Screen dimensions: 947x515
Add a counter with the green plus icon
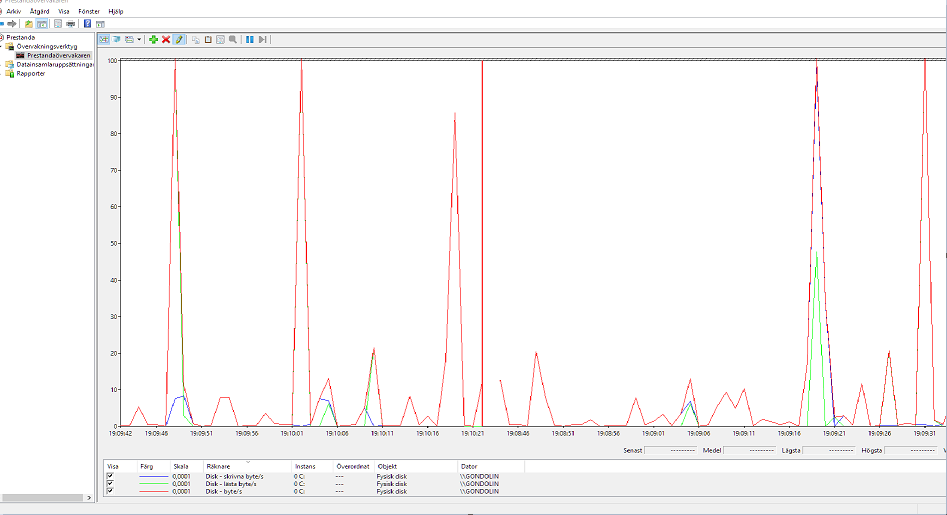point(153,39)
